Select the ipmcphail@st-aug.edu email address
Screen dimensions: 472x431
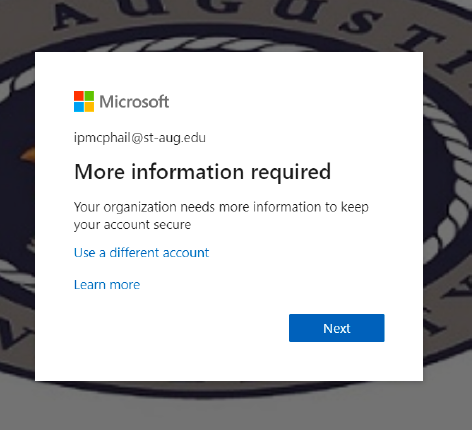[x=140, y=138]
